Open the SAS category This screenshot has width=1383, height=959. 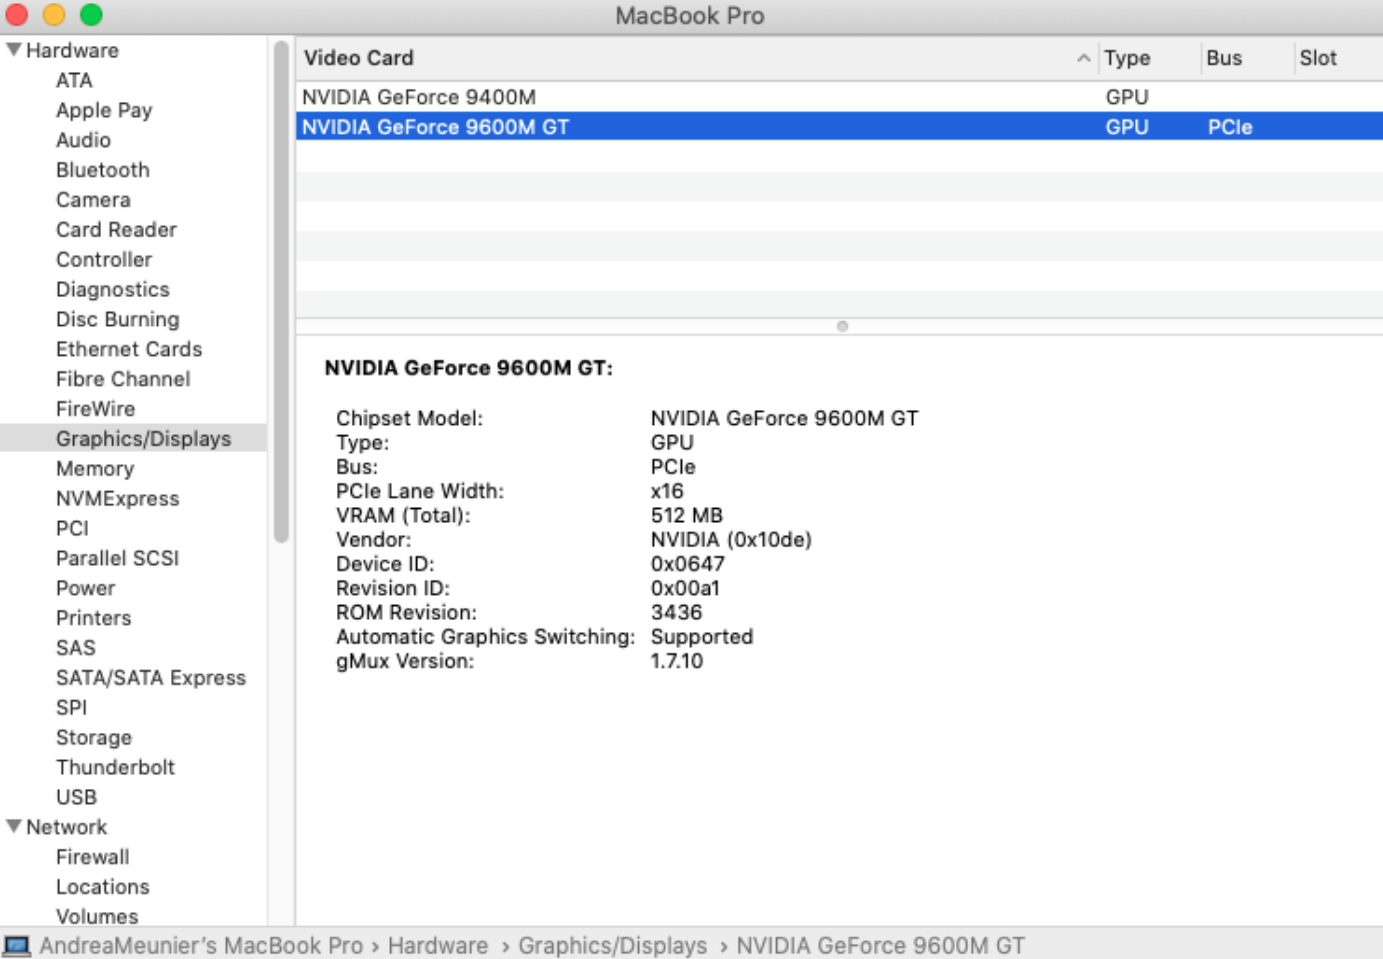tap(76, 648)
